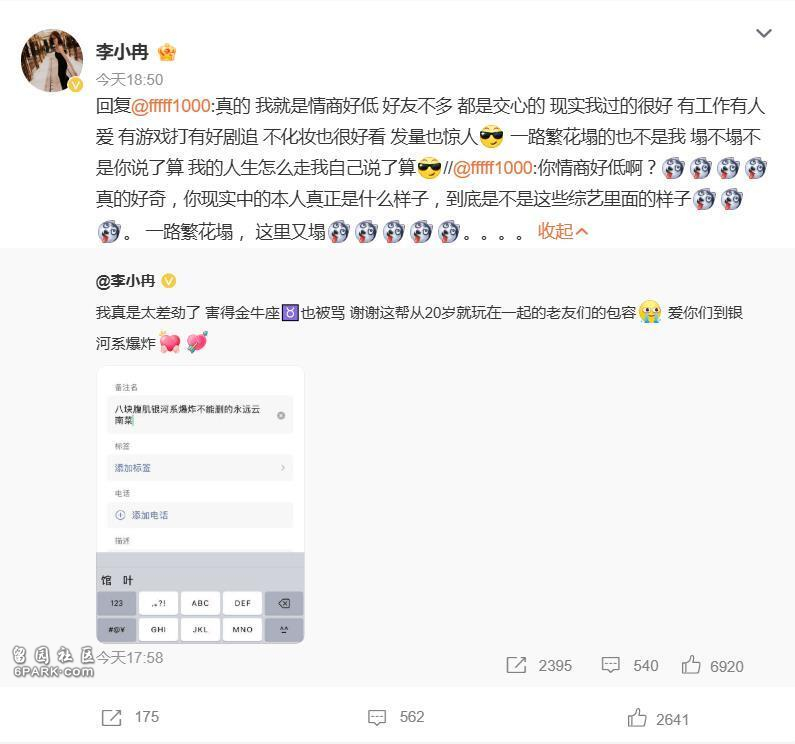
Task: Click the crown membership badge icon
Action: point(167,52)
